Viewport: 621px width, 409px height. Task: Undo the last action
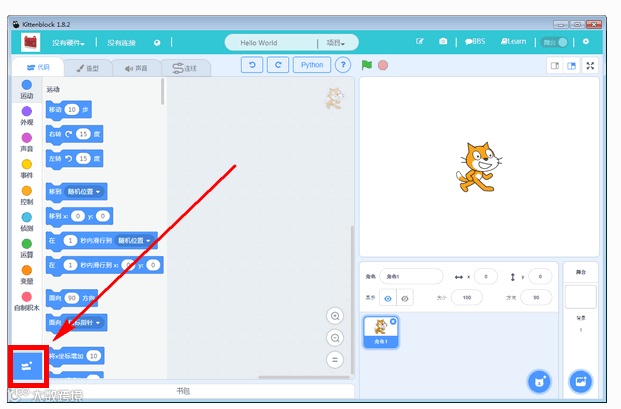pos(252,65)
